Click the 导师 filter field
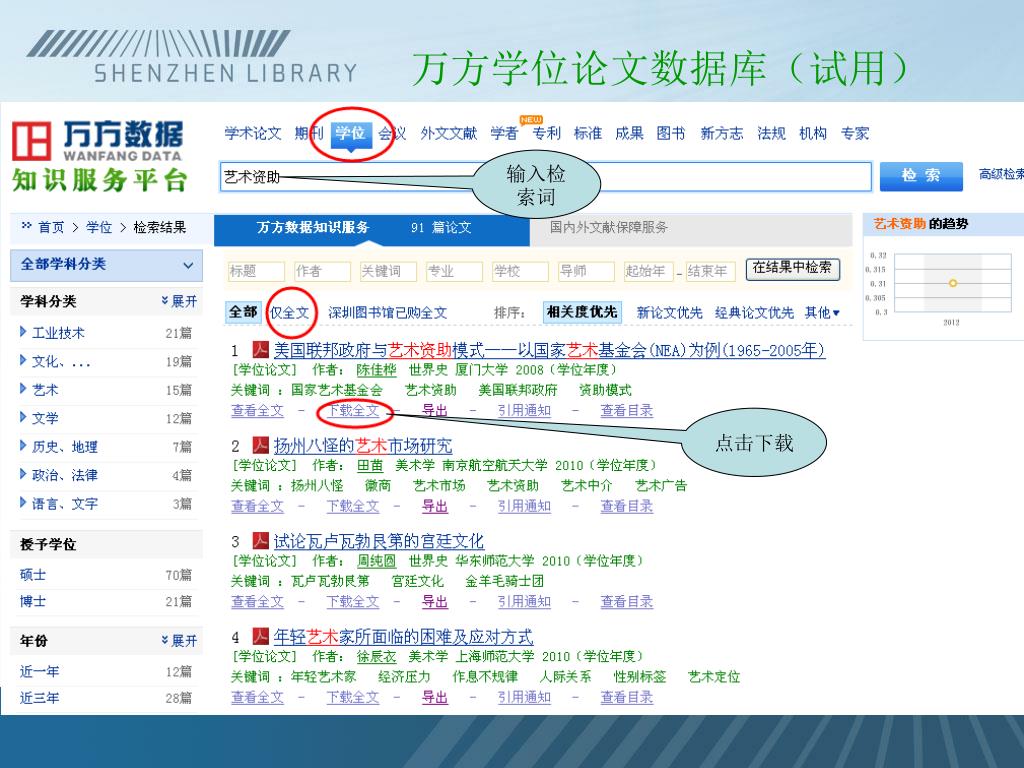The height and width of the screenshot is (768, 1024). [586, 271]
